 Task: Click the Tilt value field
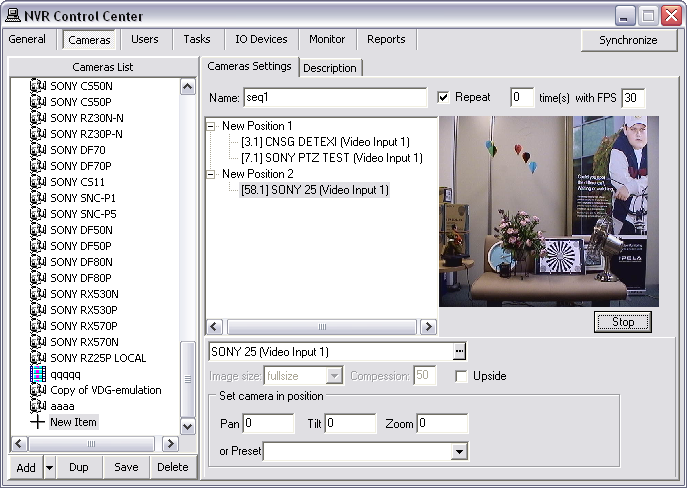(351, 423)
